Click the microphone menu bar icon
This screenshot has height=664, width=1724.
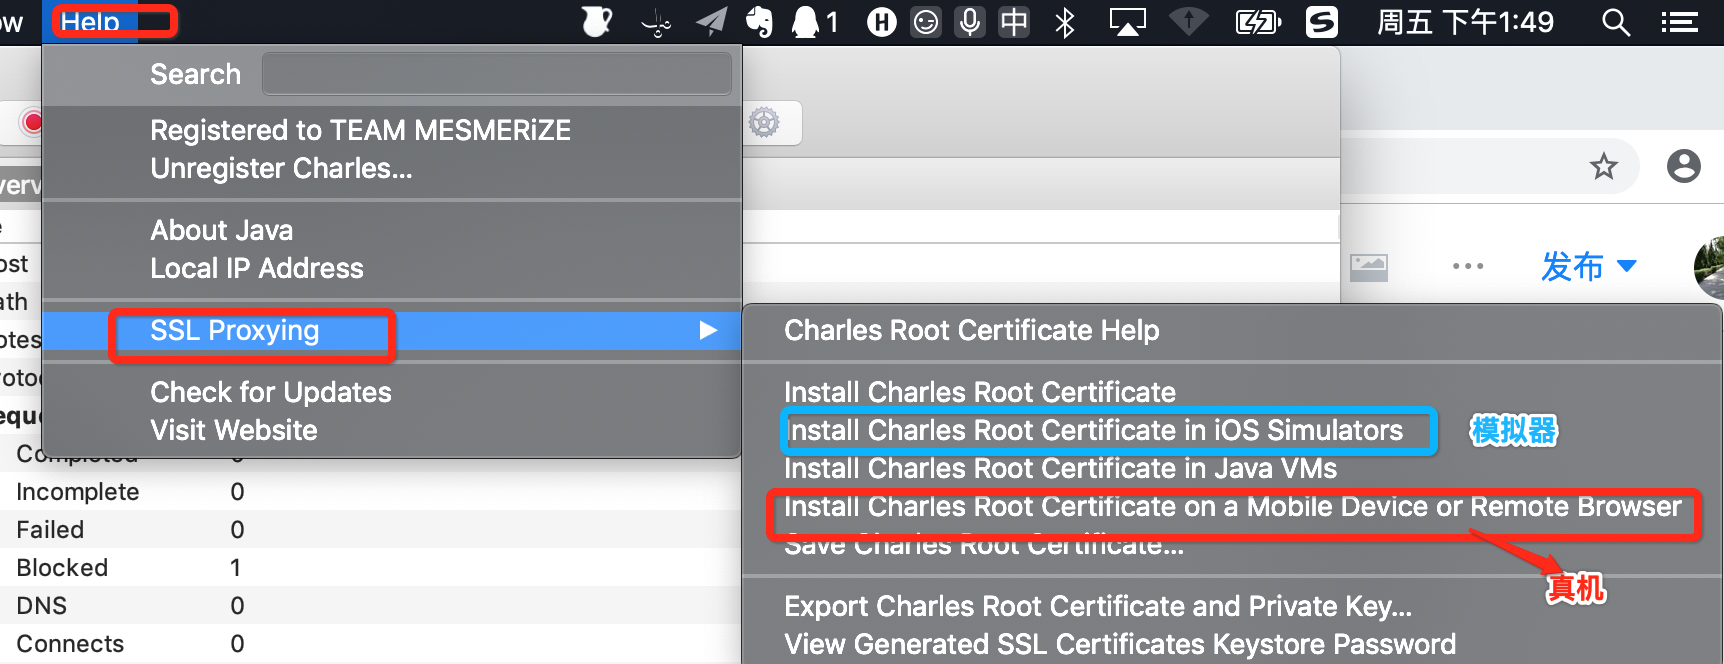[x=969, y=22]
